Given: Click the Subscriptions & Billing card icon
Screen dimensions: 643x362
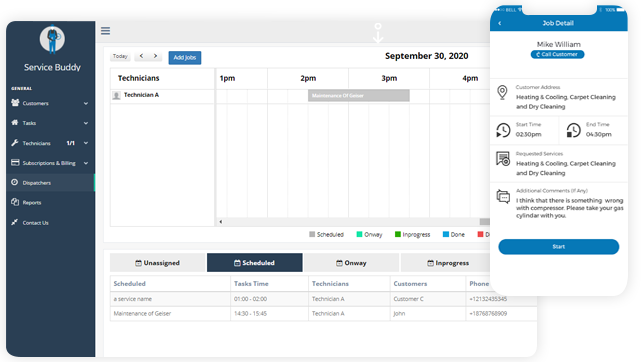Looking at the screenshot, I should click(15, 162).
